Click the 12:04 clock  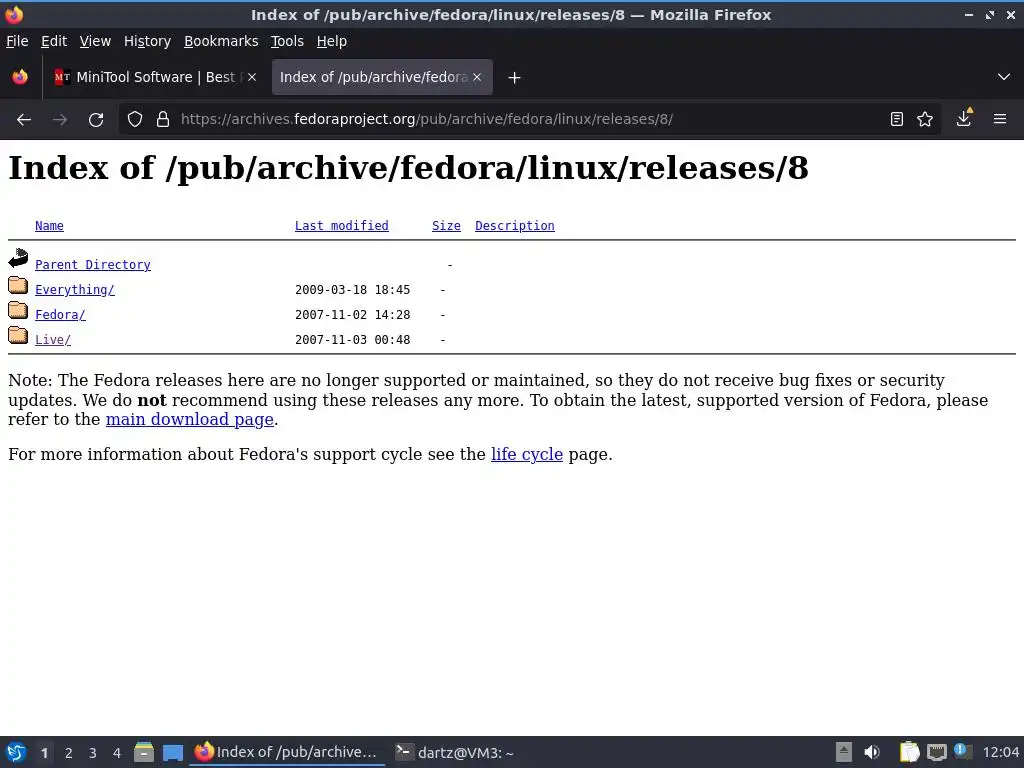[x=1000, y=752]
